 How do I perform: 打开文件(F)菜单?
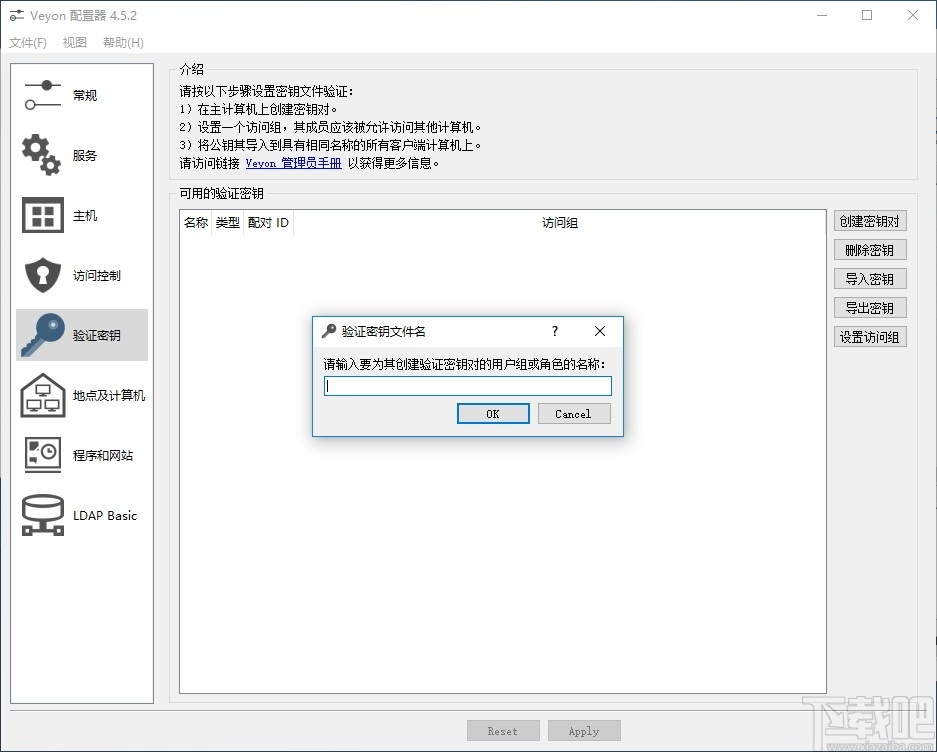tap(28, 42)
